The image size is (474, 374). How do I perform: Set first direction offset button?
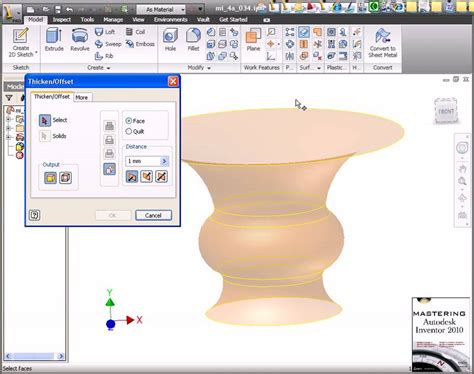132,176
